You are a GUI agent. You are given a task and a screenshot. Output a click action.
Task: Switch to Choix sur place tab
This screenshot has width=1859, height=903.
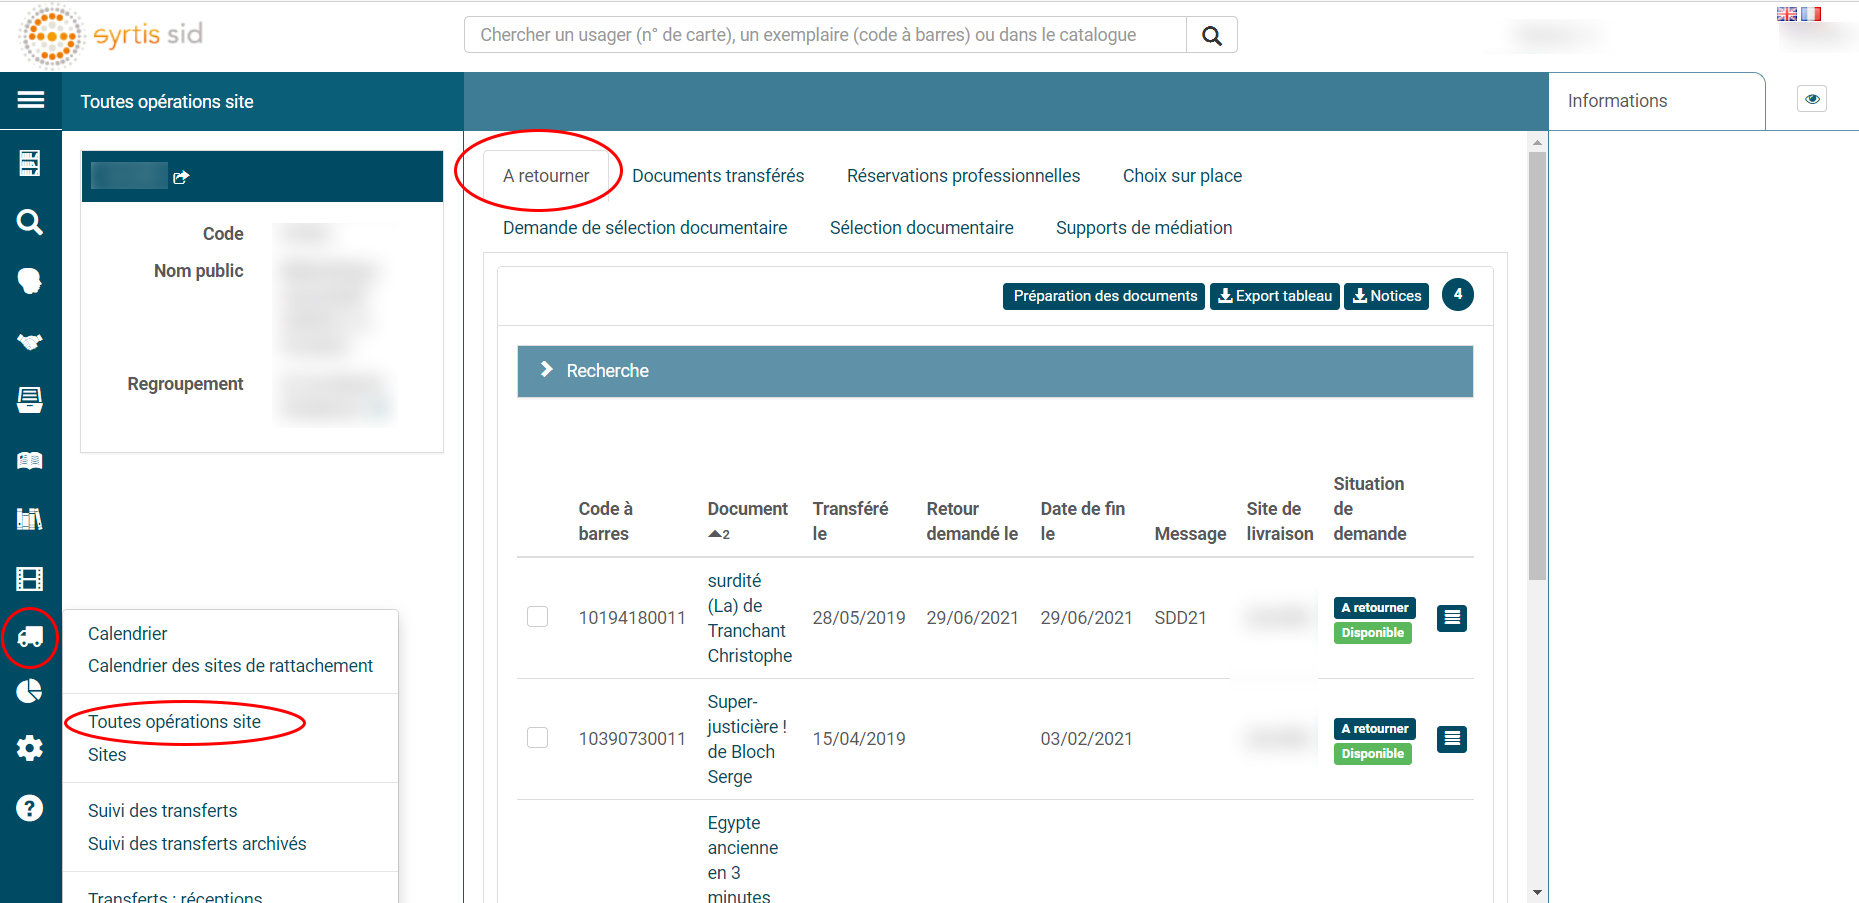(1182, 176)
